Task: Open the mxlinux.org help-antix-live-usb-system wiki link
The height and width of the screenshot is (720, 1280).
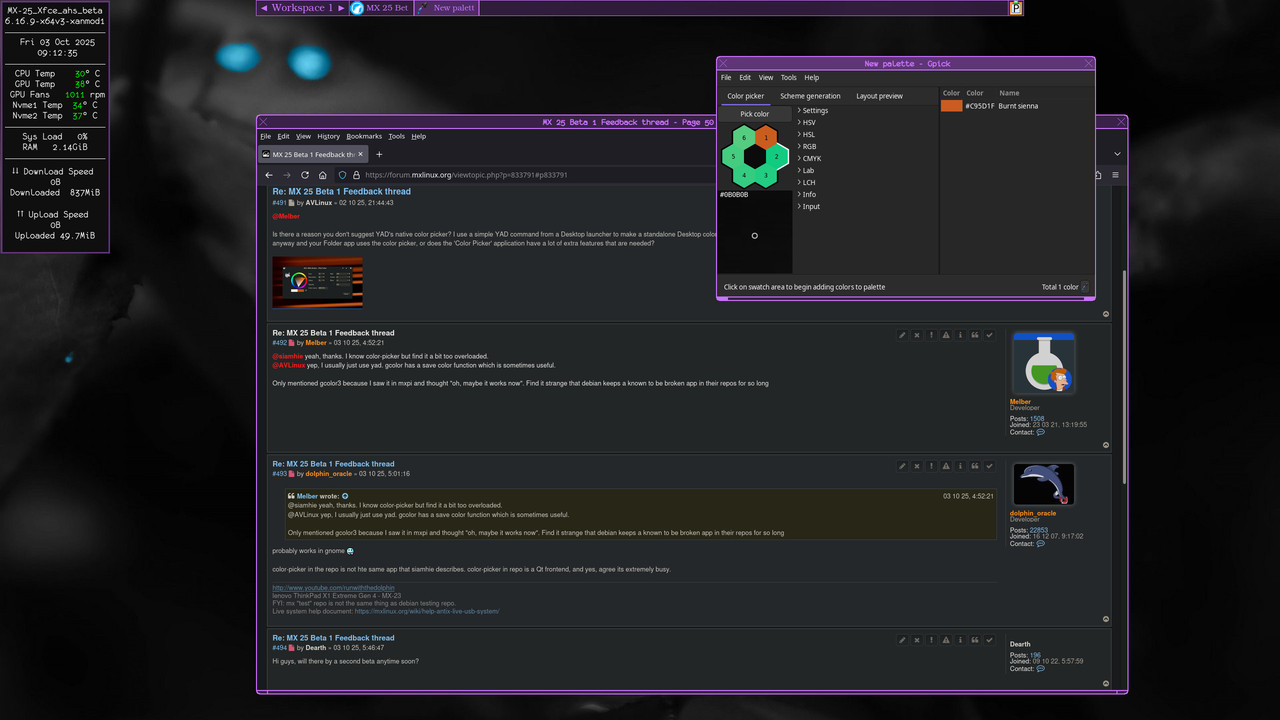Action: [427, 611]
